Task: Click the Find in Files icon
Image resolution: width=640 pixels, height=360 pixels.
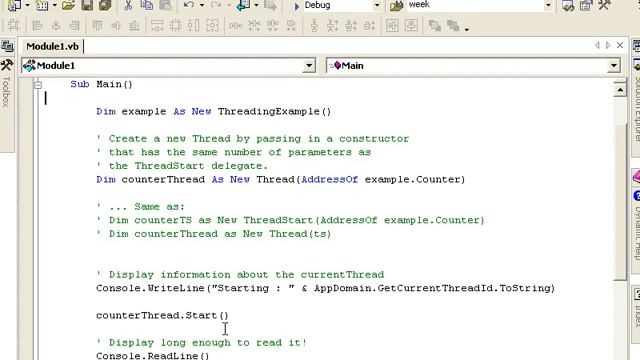Action: click(x=396, y=5)
